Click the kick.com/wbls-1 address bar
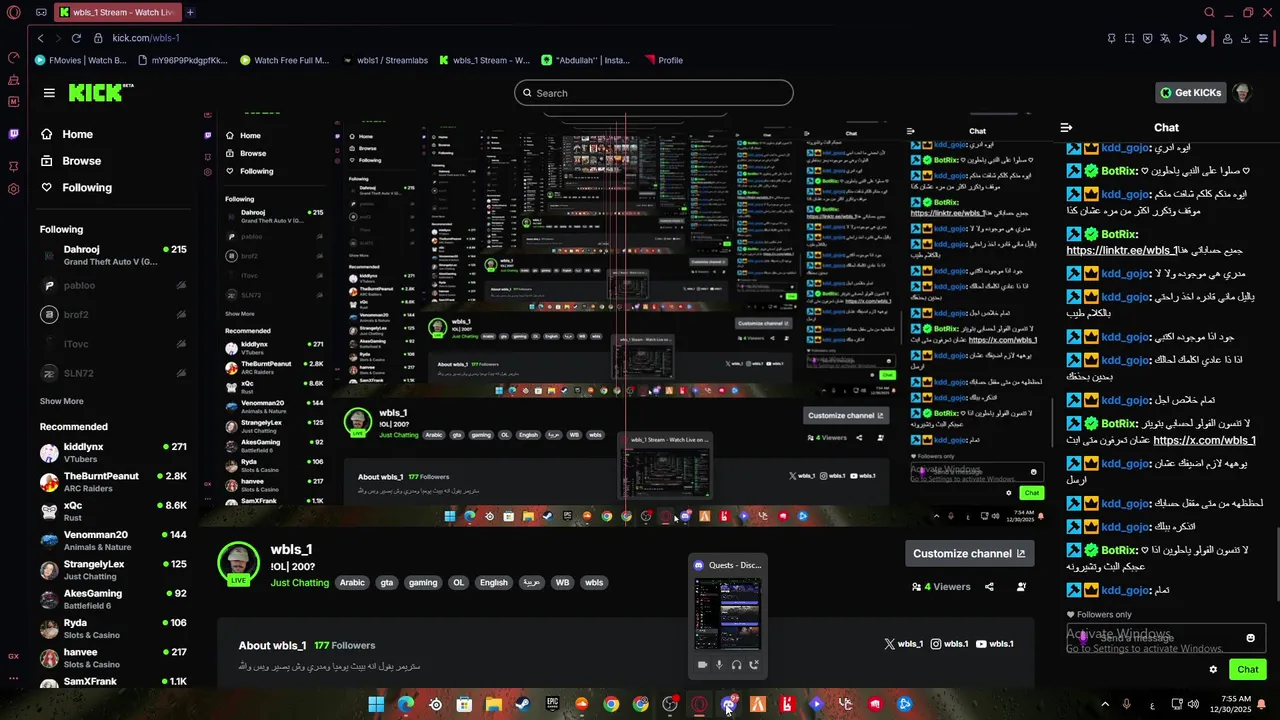This screenshot has width=1280, height=720. click(x=146, y=38)
